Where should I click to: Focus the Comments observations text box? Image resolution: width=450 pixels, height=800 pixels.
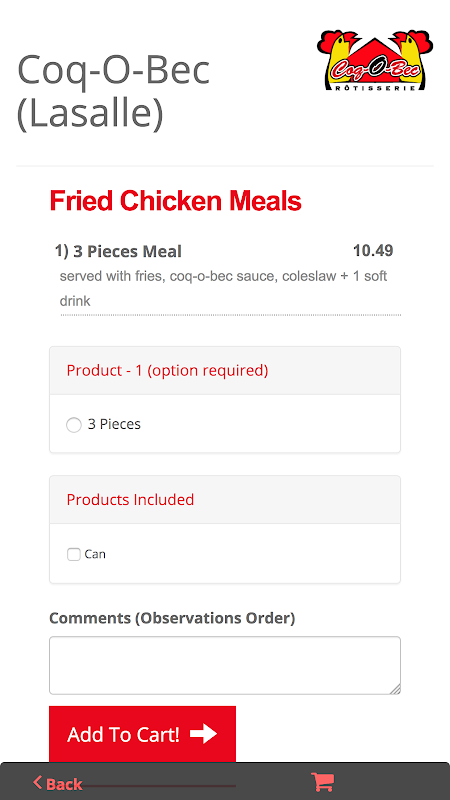[225, 665]
